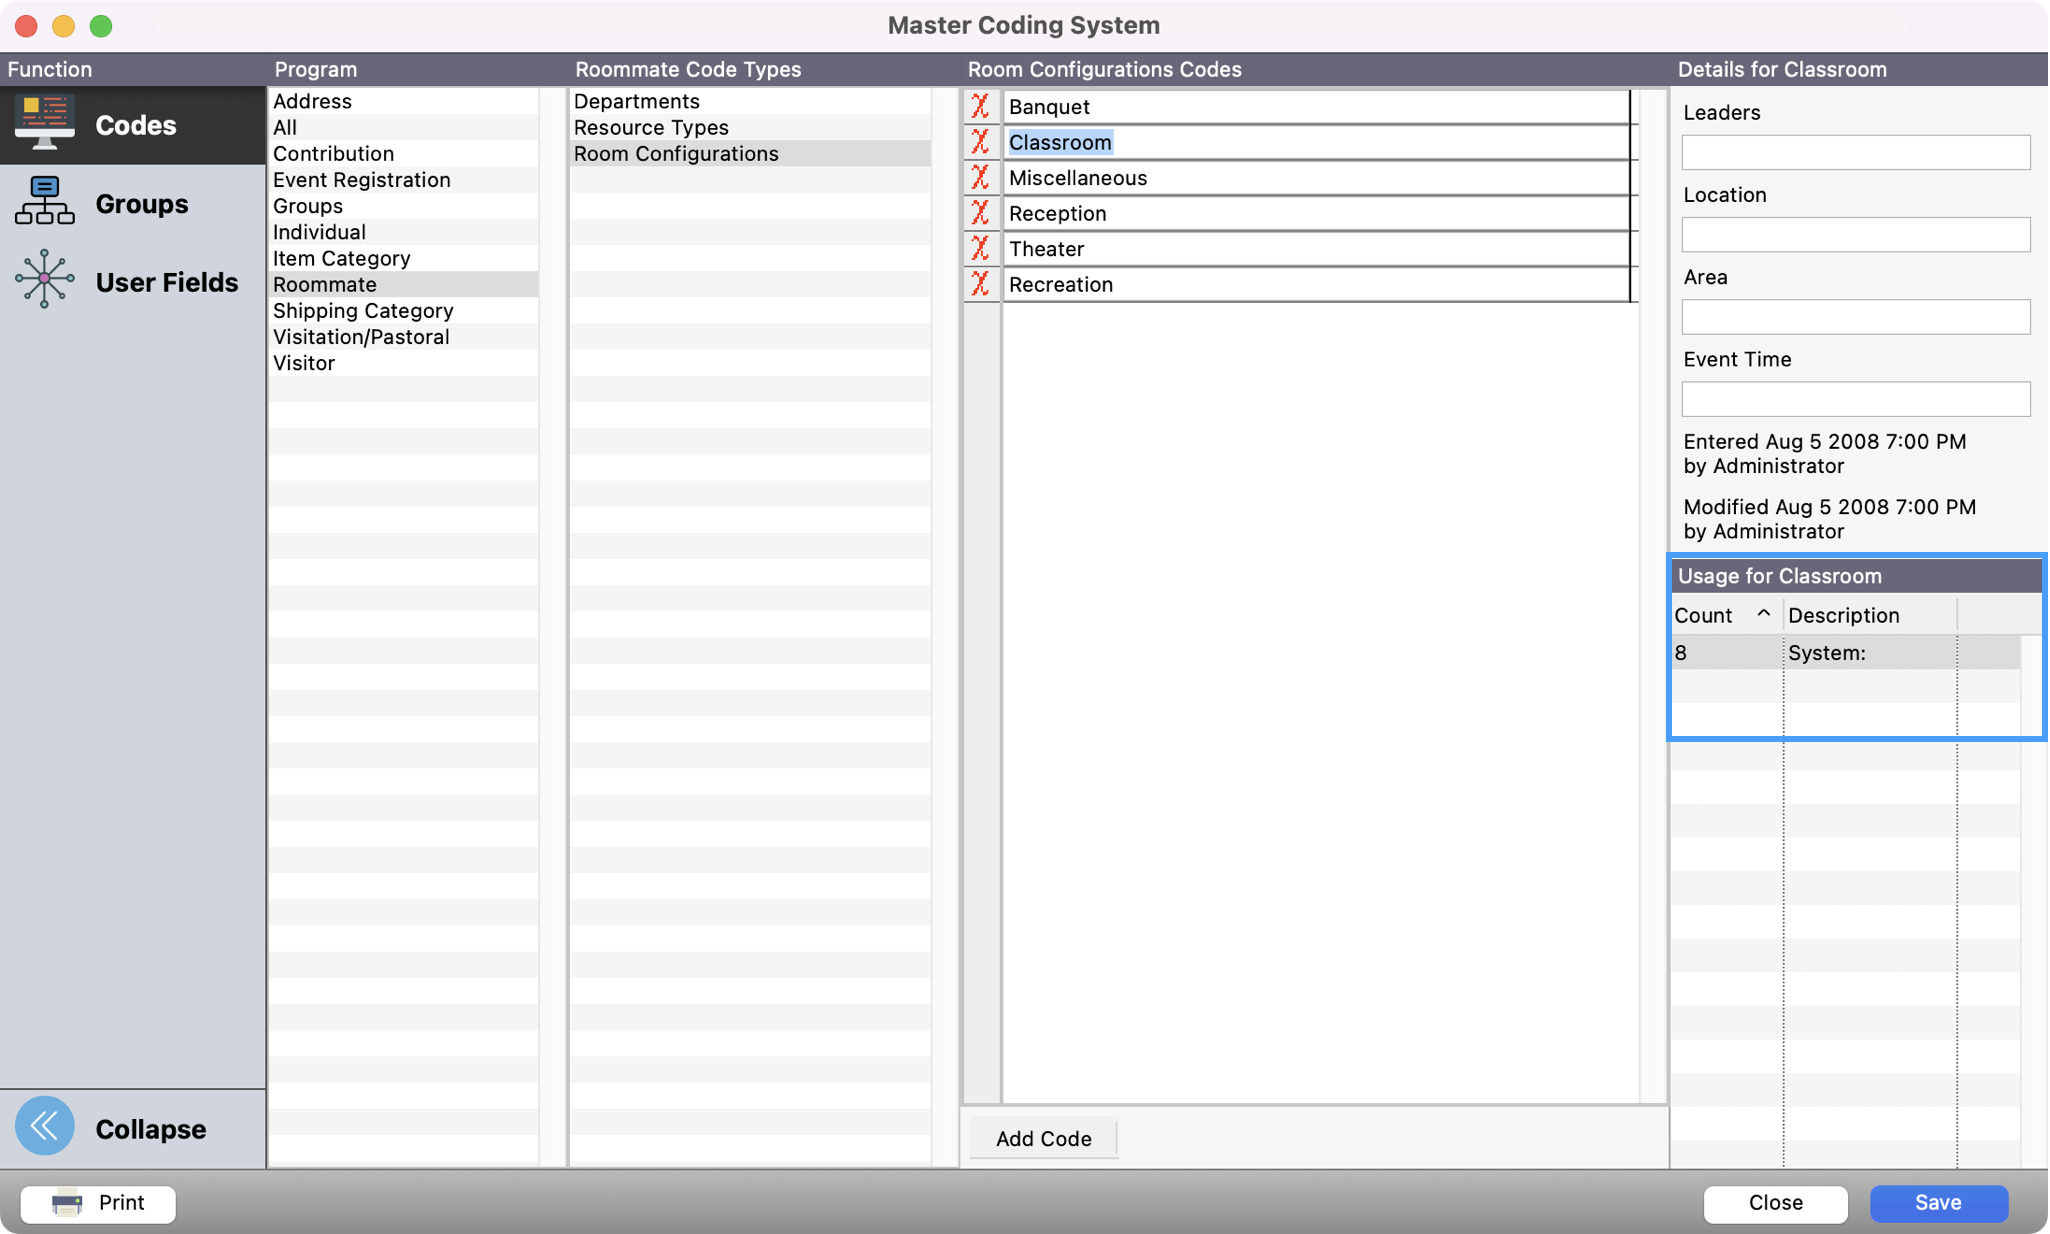Remove Recreation code with red X
The width and height of the screenshot is (2050, 1234).
980,284
